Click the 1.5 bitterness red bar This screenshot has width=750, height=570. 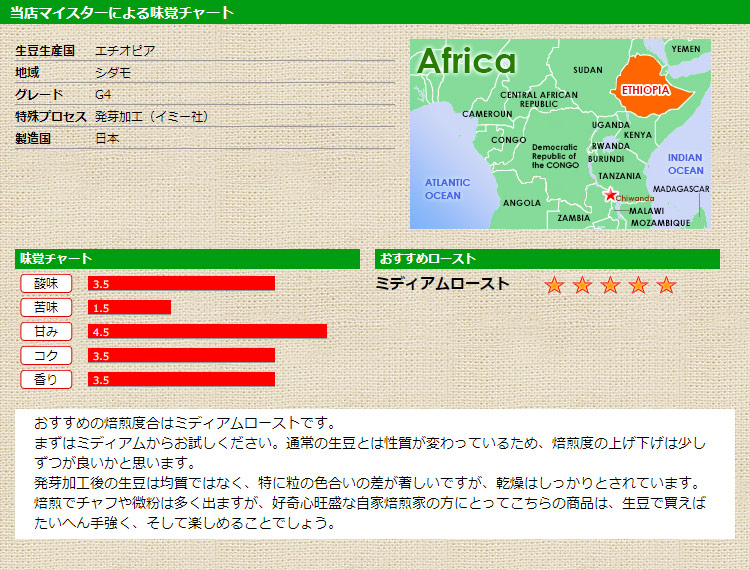click(x=129, y=307)
